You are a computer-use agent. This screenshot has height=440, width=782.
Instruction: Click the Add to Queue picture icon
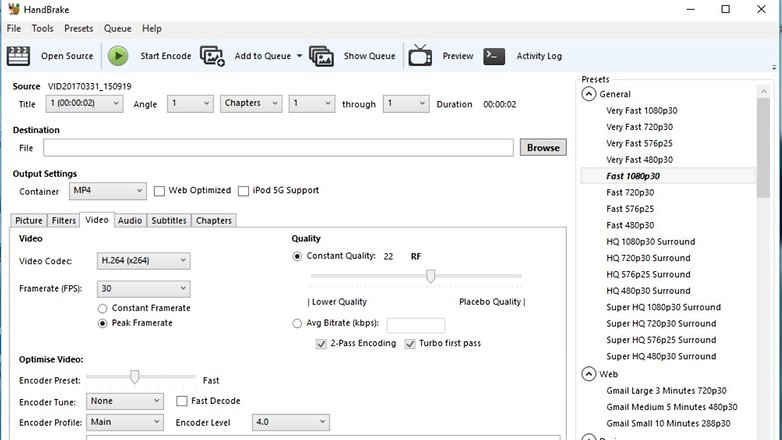click(x=212, y=56)
